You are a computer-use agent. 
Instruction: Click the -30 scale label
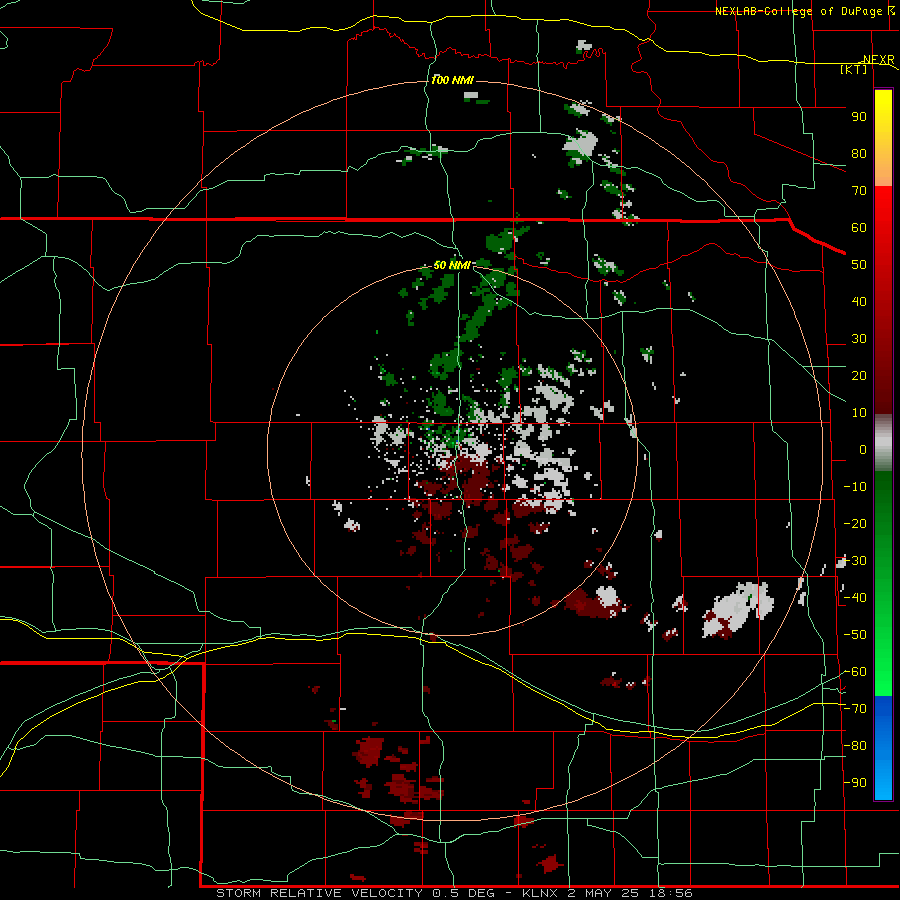(855, 561)
